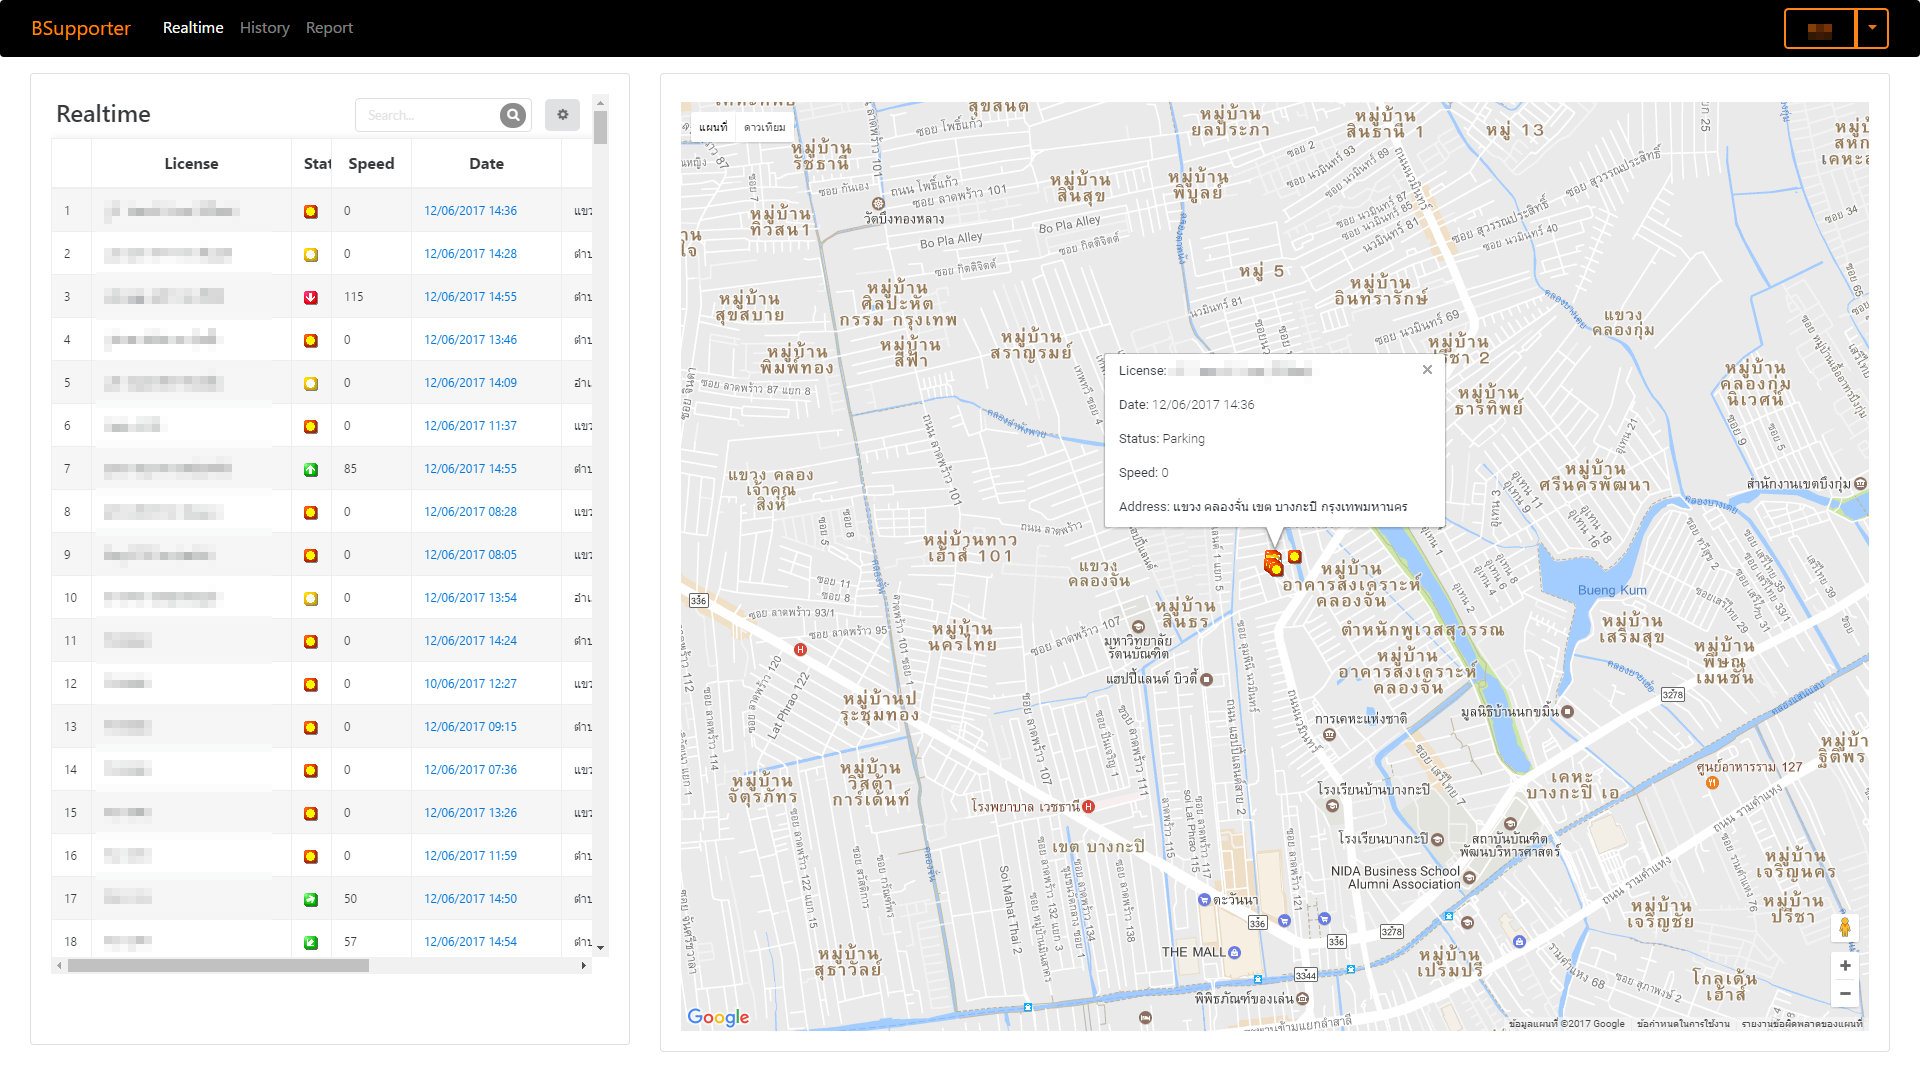Open the gear settings button
Viewport: 1920px width, 1080px height.
562,115
